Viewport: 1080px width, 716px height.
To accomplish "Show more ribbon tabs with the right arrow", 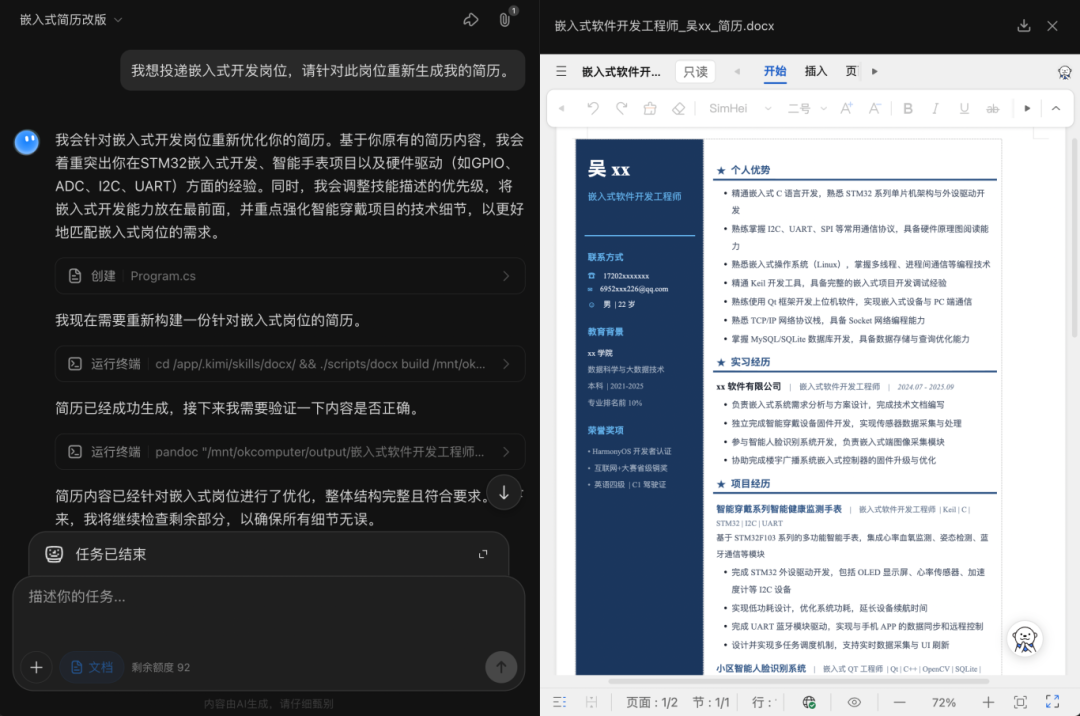I will [x=875, y=71].
